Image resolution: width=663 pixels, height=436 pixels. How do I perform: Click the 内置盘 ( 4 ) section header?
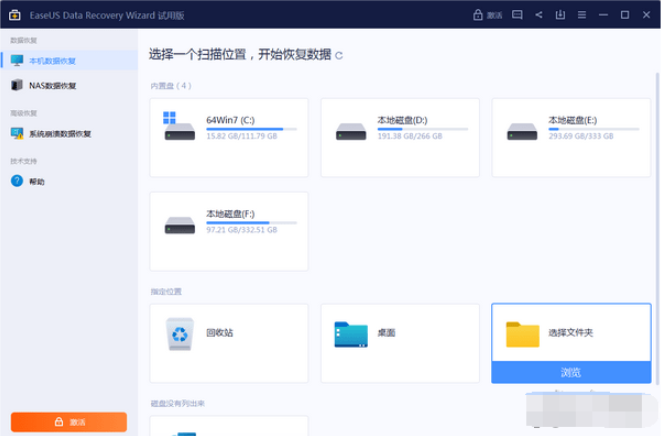(x=171, y=86)
